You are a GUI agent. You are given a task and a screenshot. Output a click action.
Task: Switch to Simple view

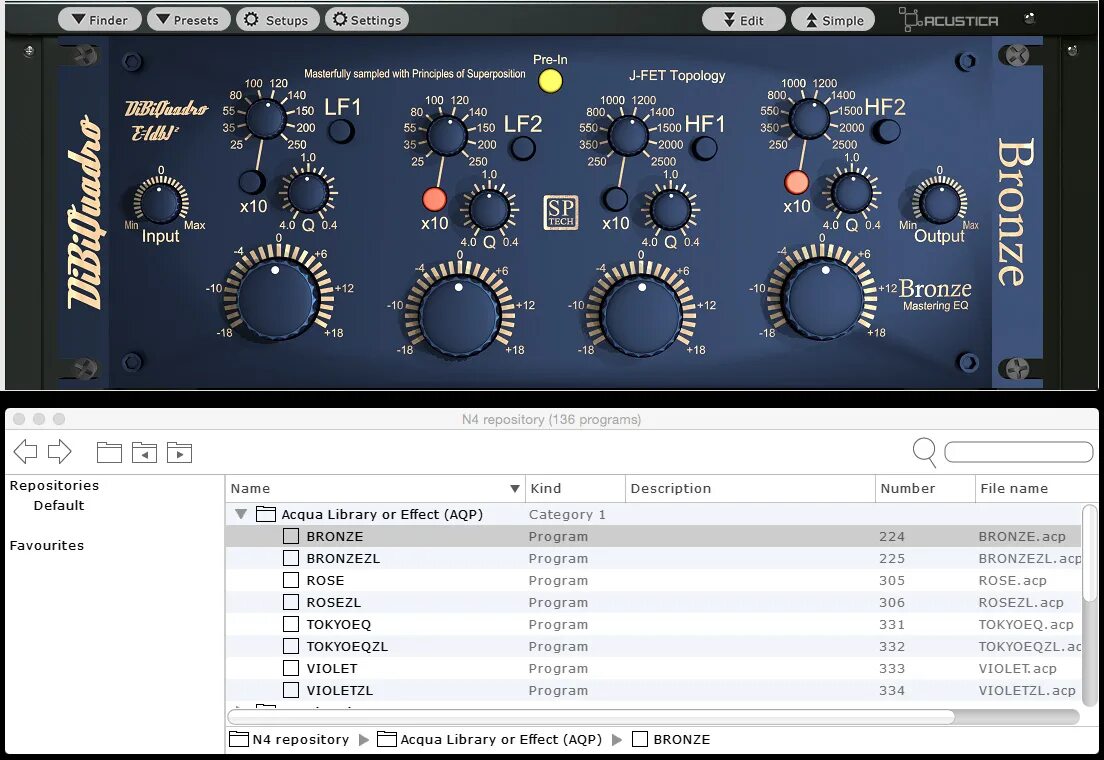833,20
